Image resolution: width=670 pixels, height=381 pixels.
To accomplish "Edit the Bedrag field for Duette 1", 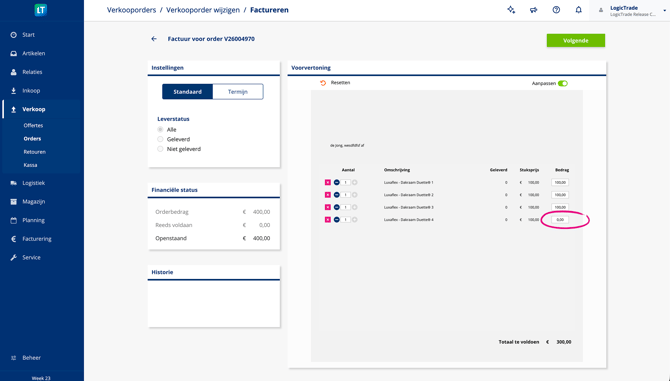I will pyautogui.click(x=560, y=182).
